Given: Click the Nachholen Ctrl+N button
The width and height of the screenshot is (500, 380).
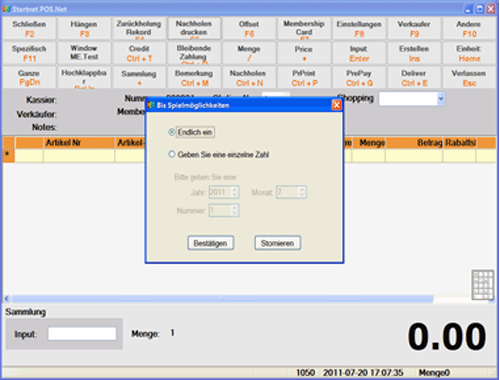Looking at the screenshot, I should pos(249,77).
